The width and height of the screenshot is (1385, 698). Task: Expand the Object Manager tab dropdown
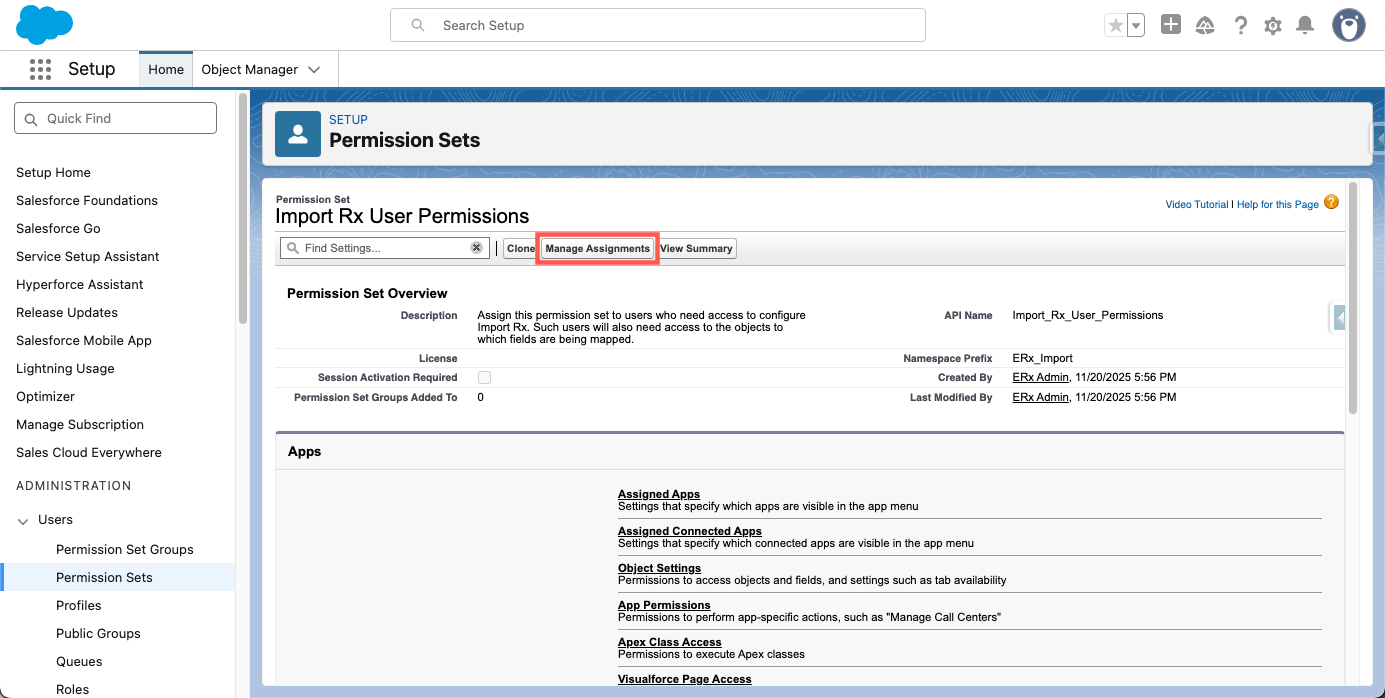point(314,70)
